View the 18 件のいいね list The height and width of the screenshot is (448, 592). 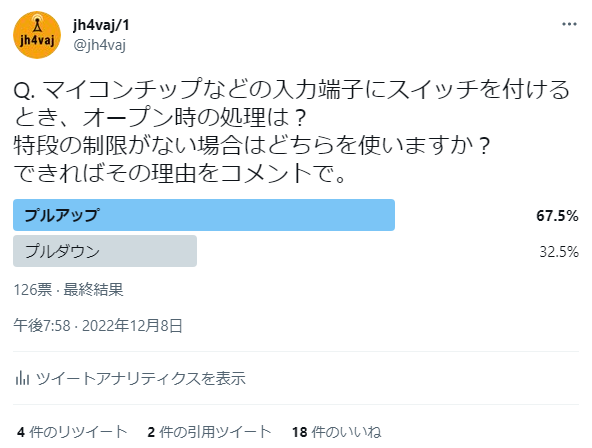tap(336, 432)
